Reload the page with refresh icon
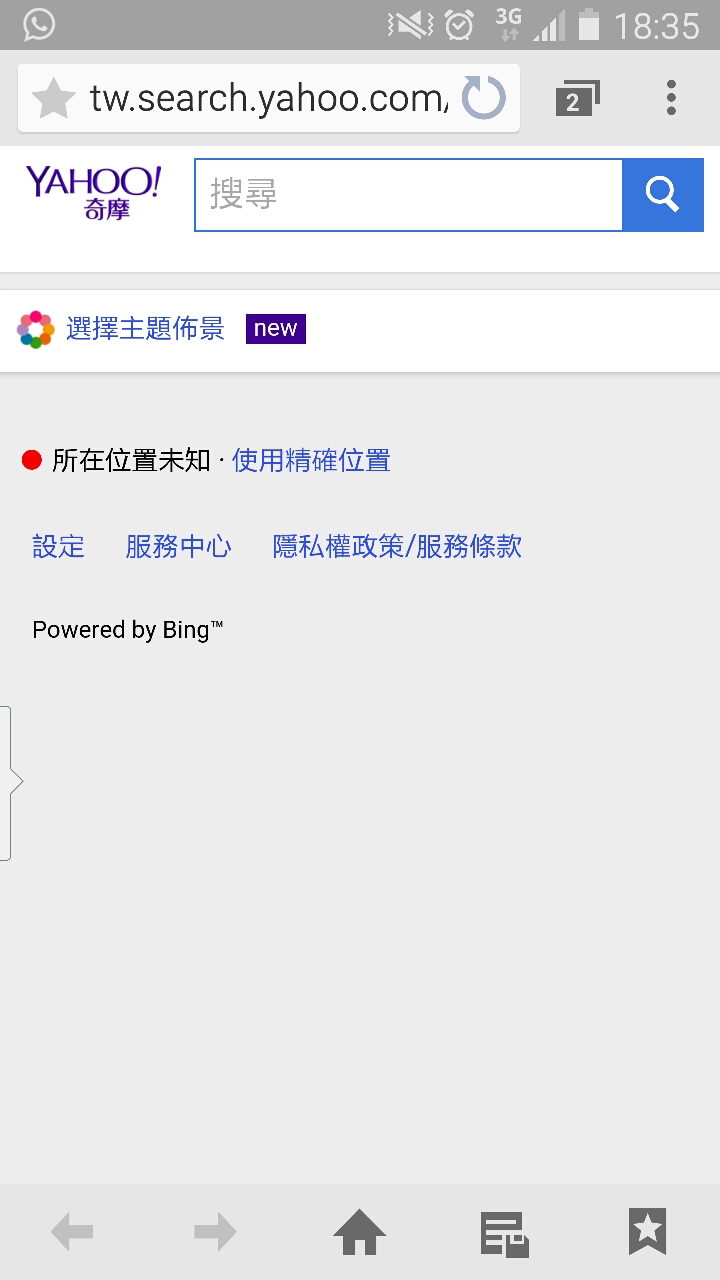The width and height of the screenshot is (720, 1280). (484, 99)
